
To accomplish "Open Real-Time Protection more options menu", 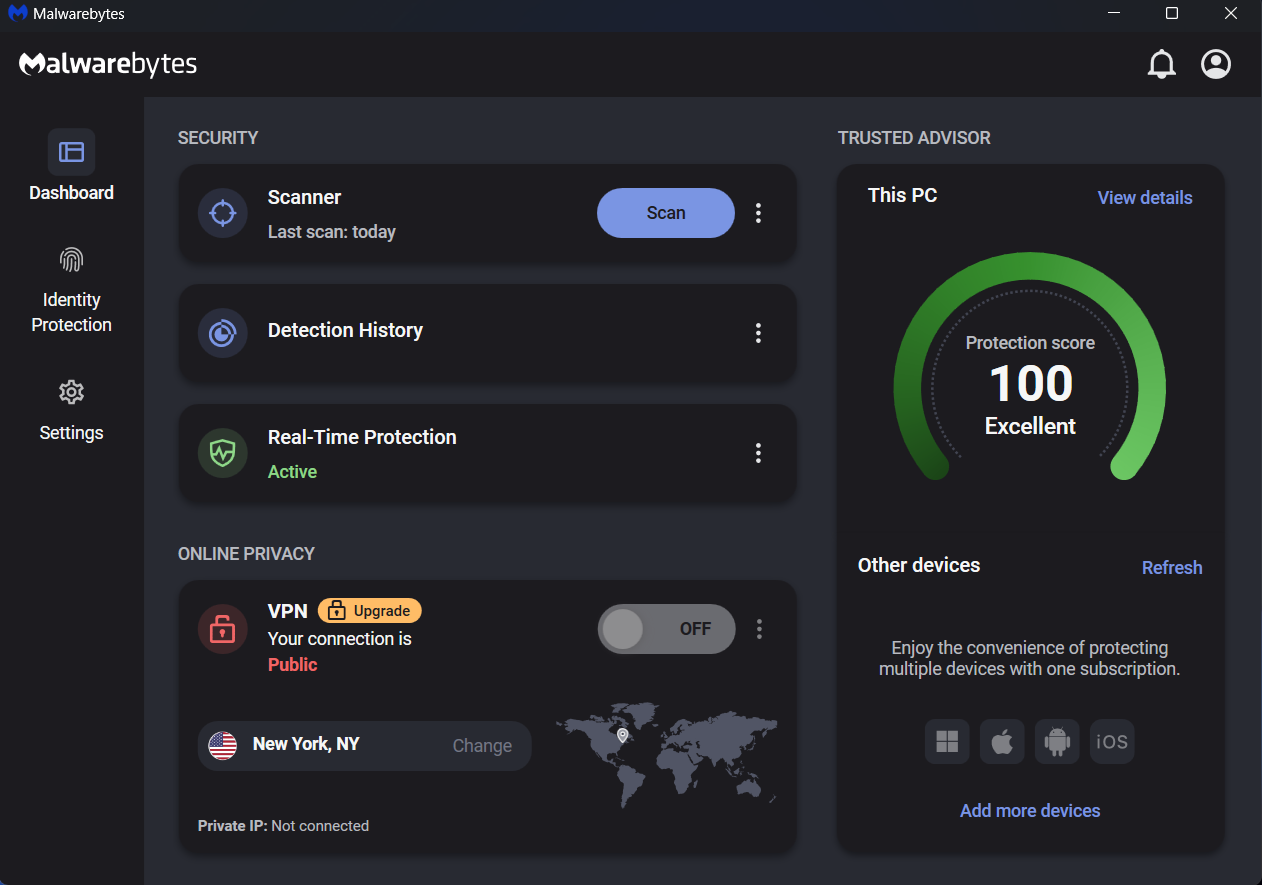I will coord(759,453).
